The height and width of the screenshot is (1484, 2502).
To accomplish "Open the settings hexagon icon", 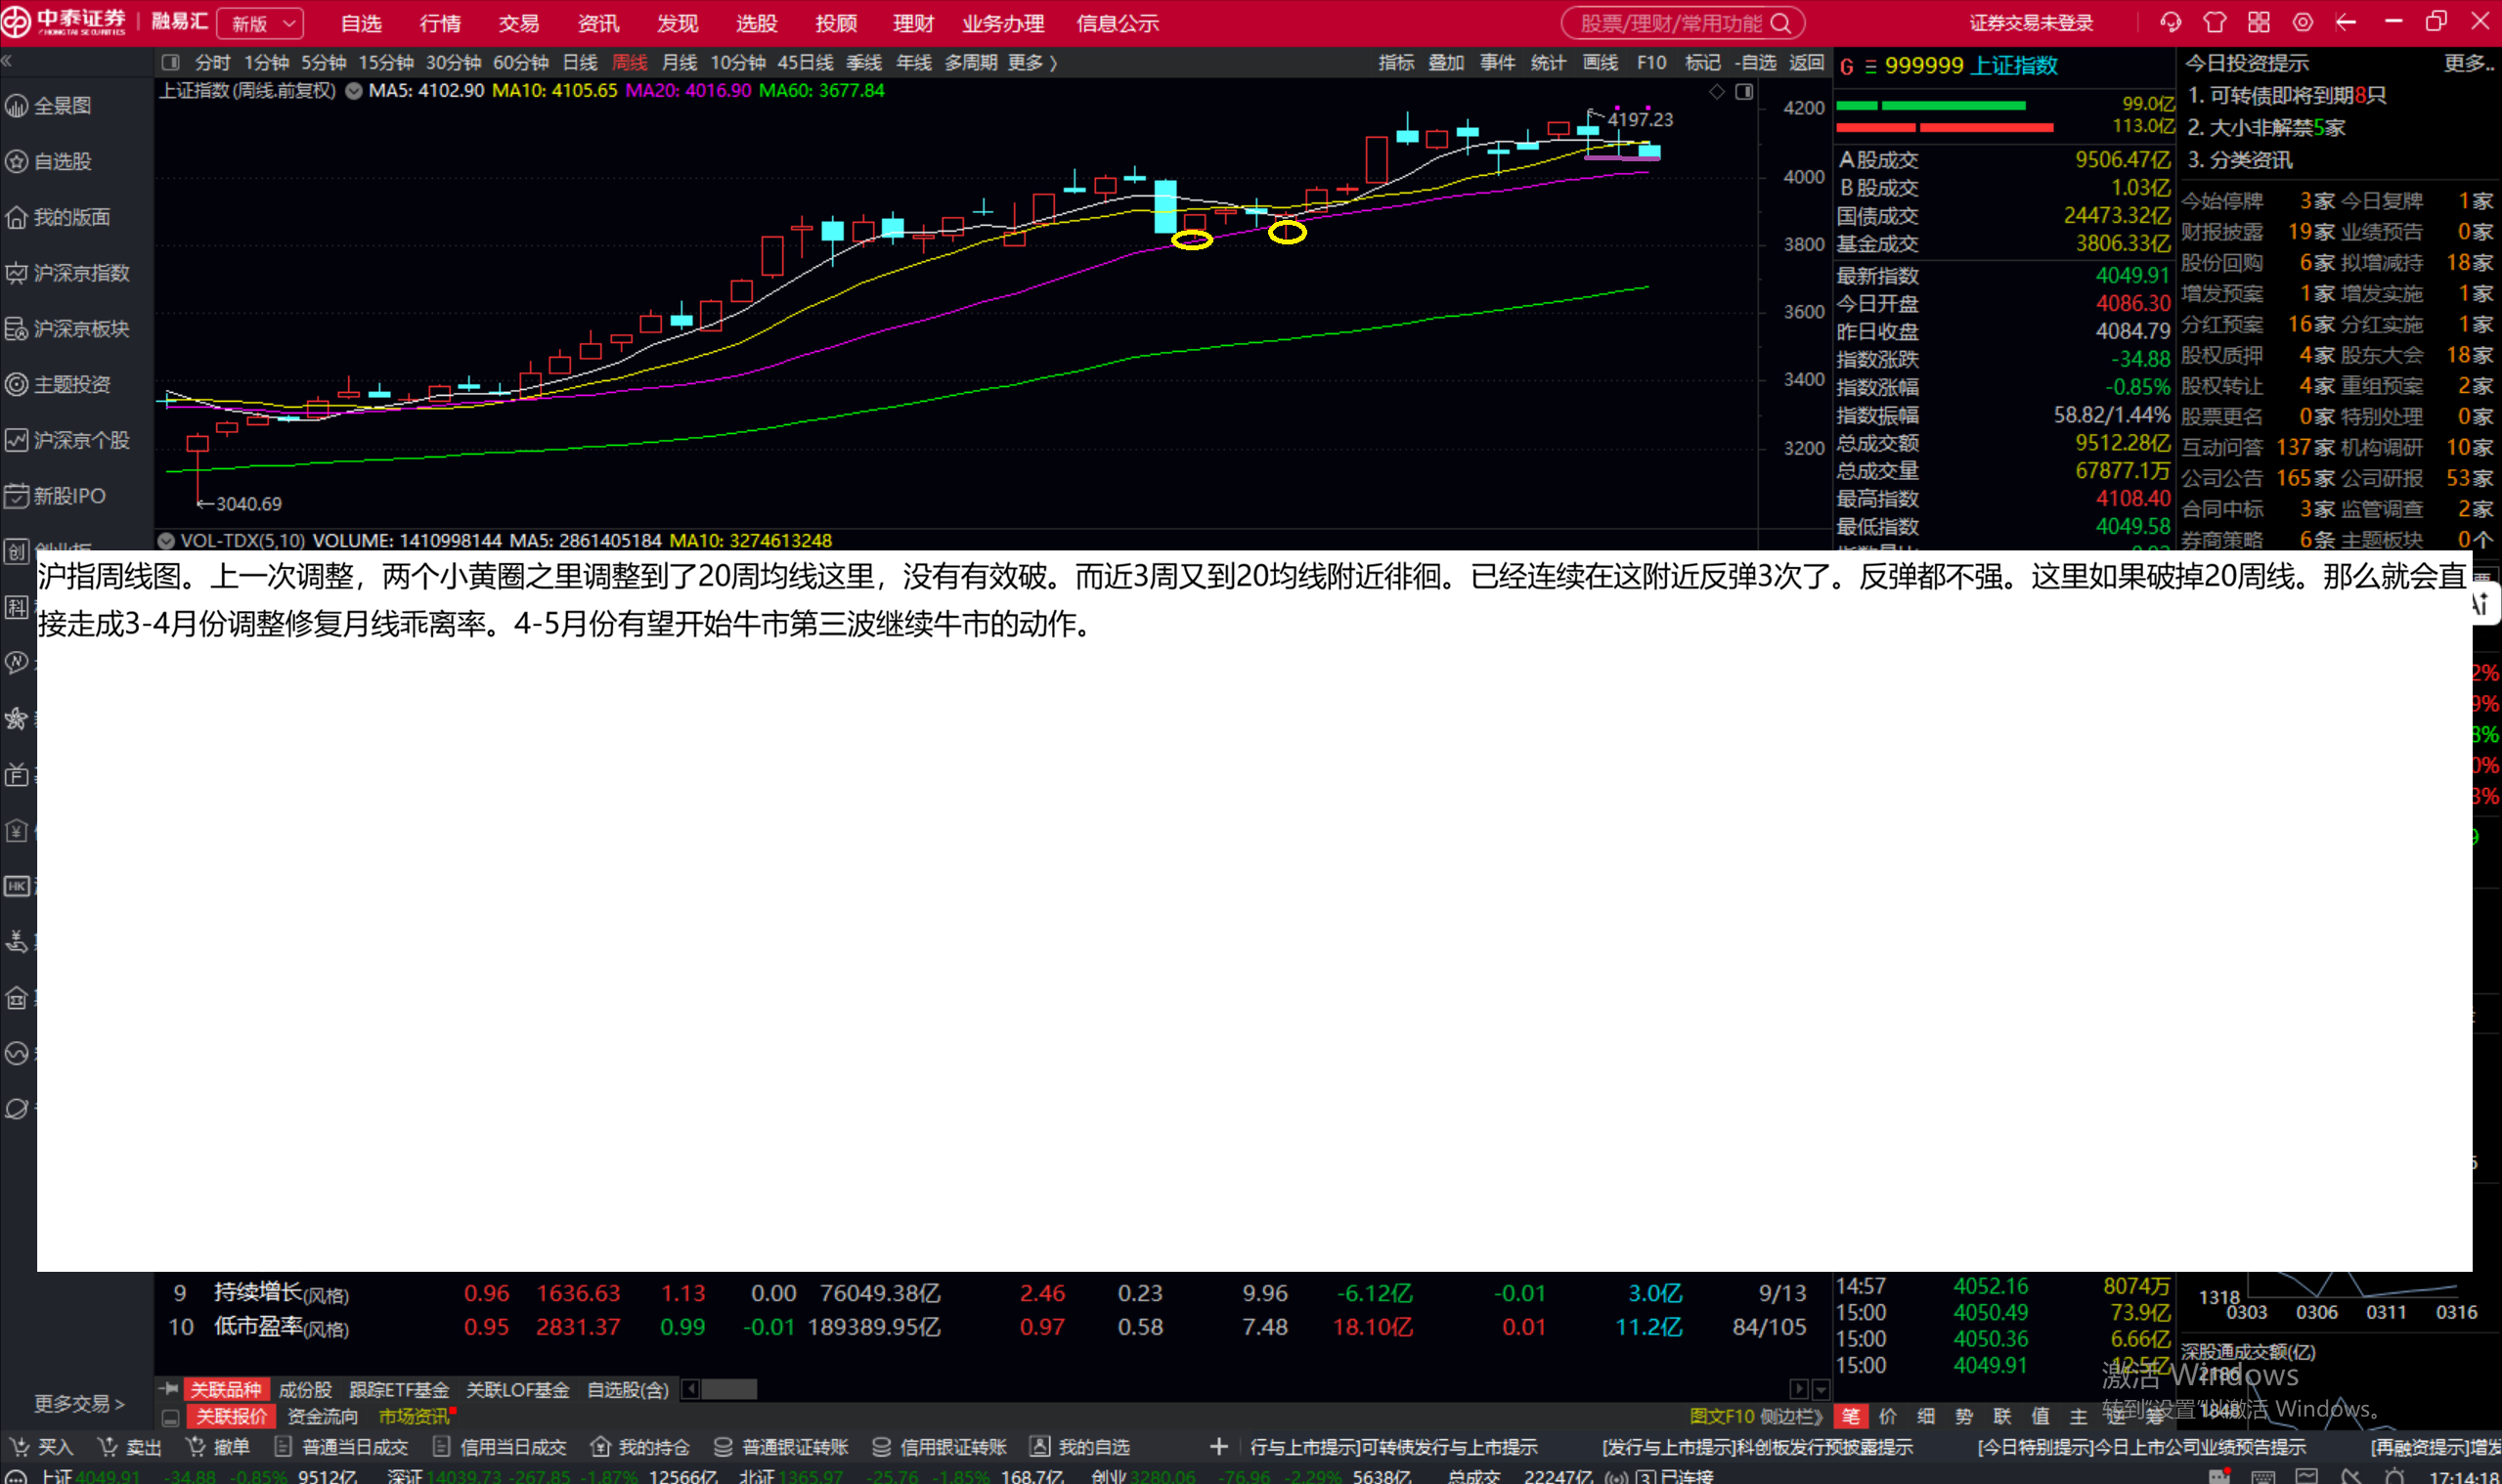I will (x=2303, y=22).
